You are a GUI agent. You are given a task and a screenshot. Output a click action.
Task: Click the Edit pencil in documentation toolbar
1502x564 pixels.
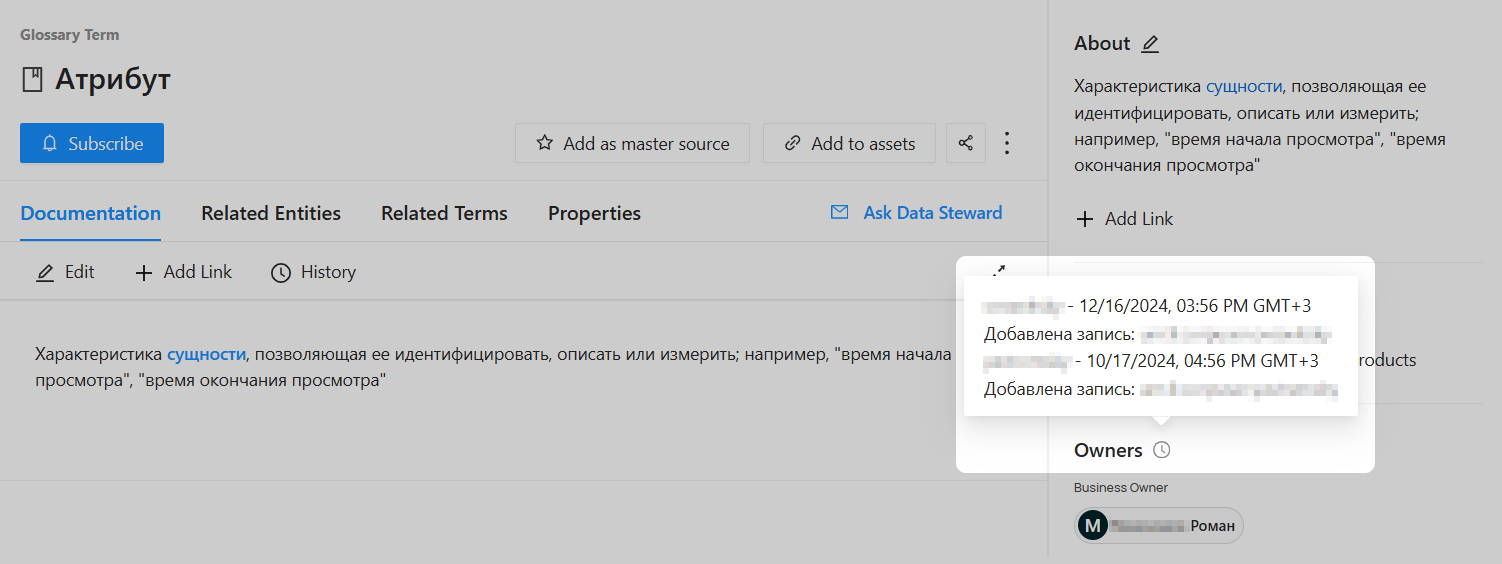point(65,272)
